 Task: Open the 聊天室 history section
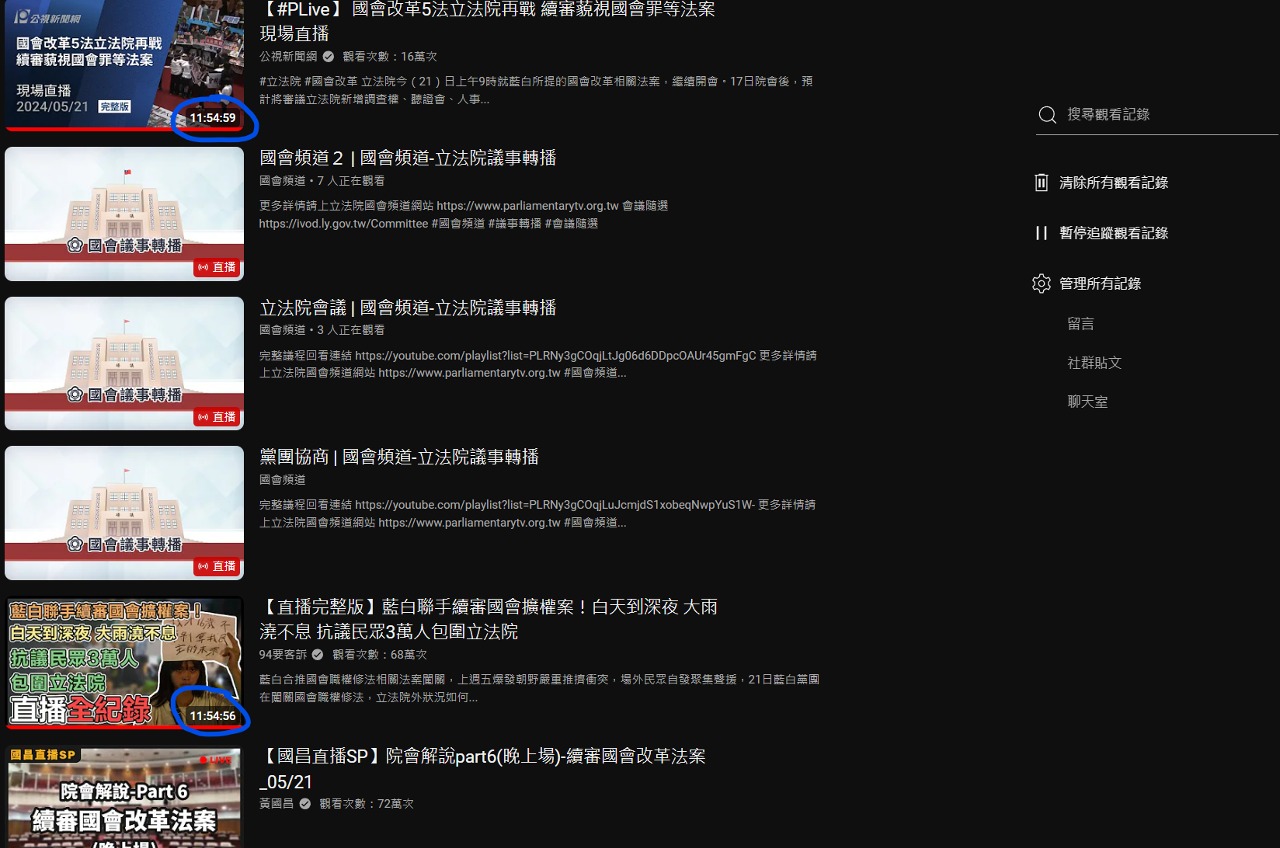[1088, 402]
